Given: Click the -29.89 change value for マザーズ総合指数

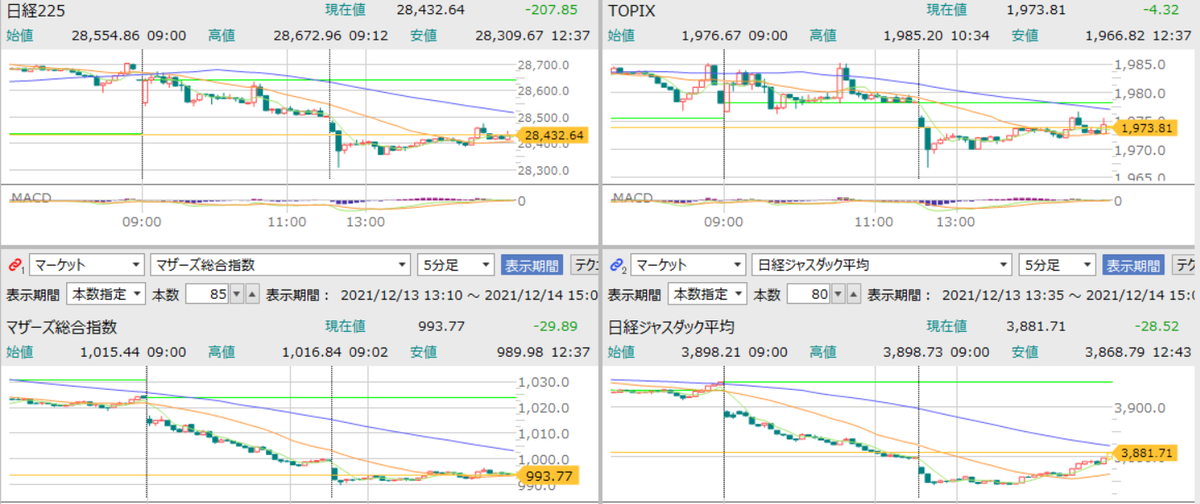Looking at the screenshot, I should (x=554, y=326).
